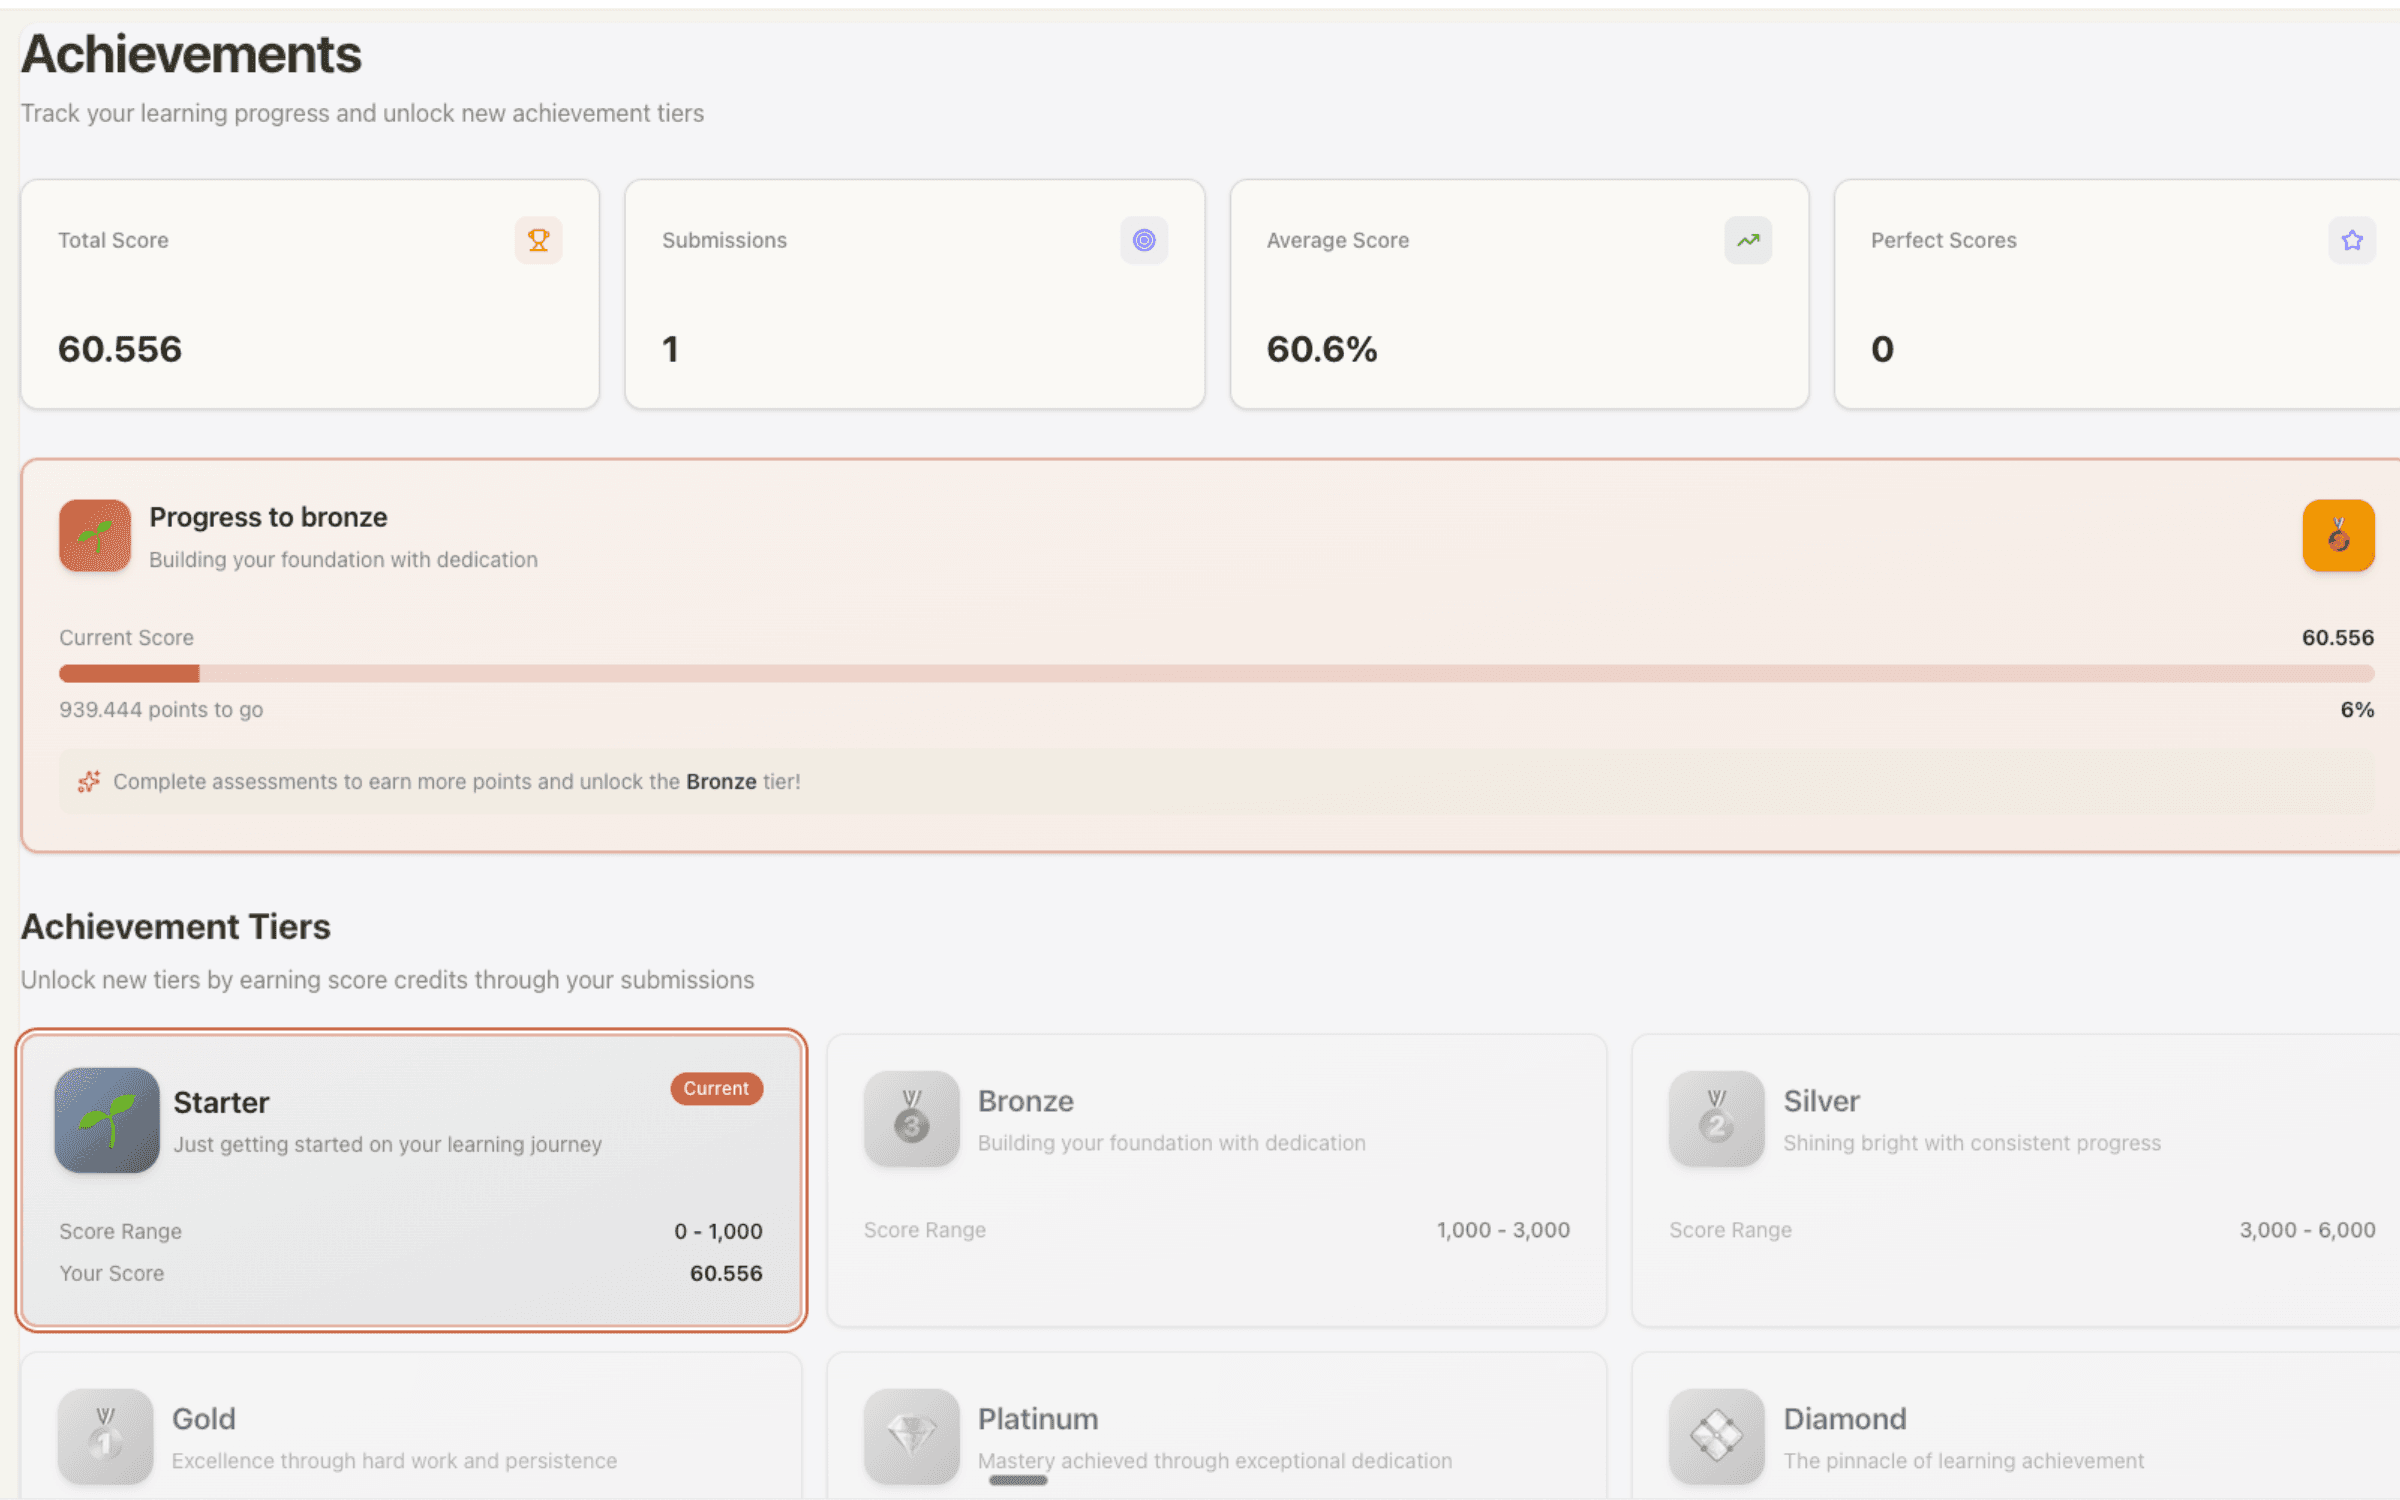2400x1500 pixels.
Task: Click the trophy icon on Total Score
Action: click(538, 240)
